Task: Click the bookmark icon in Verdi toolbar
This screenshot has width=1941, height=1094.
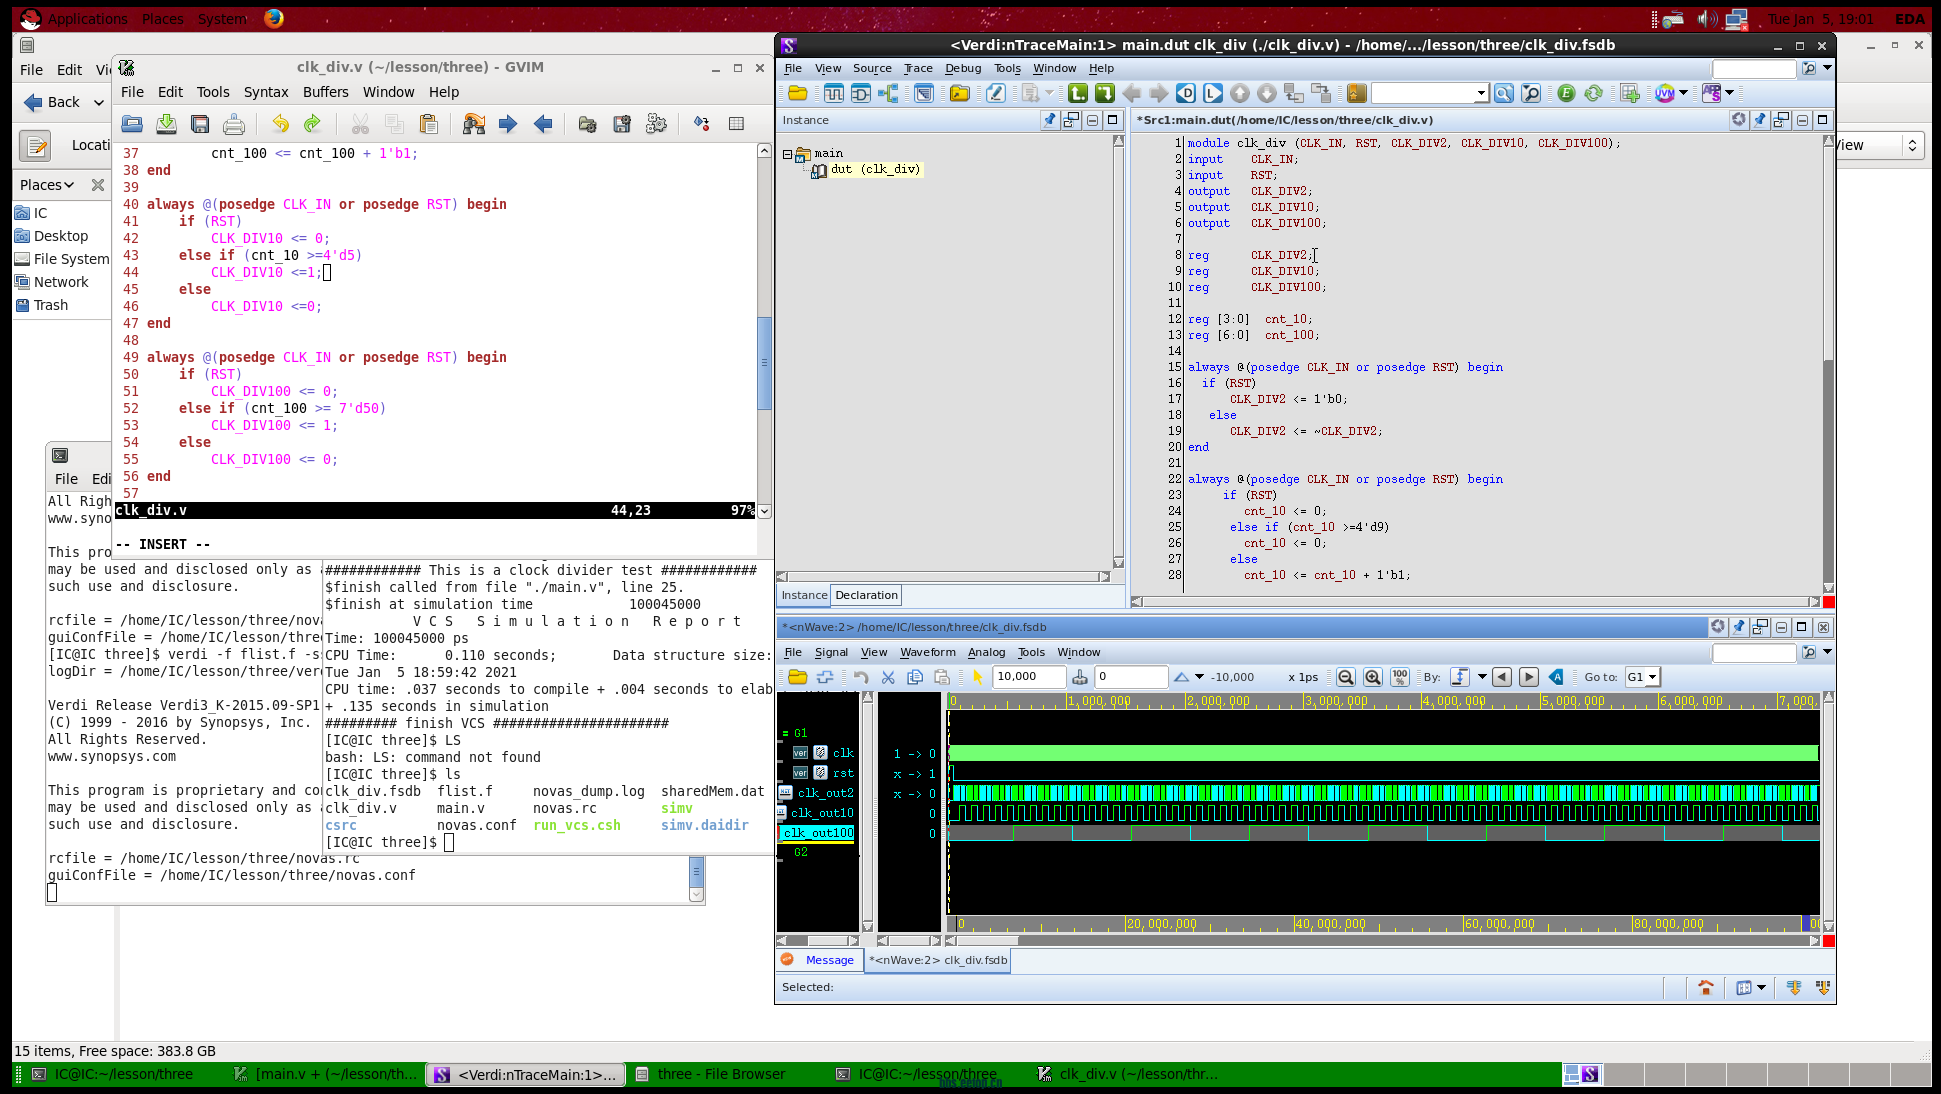Action: pos(1356,93)
